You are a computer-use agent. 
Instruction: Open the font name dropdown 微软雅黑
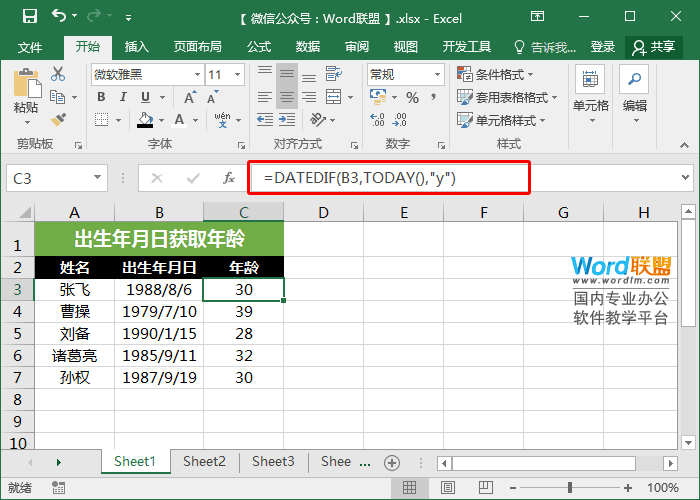(x=197, y=75)
